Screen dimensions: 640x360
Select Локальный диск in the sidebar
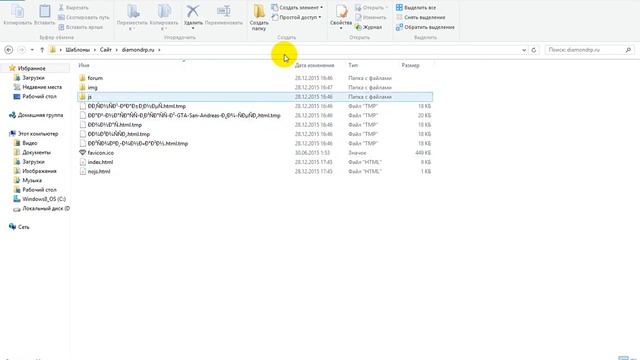click(46, 209)
